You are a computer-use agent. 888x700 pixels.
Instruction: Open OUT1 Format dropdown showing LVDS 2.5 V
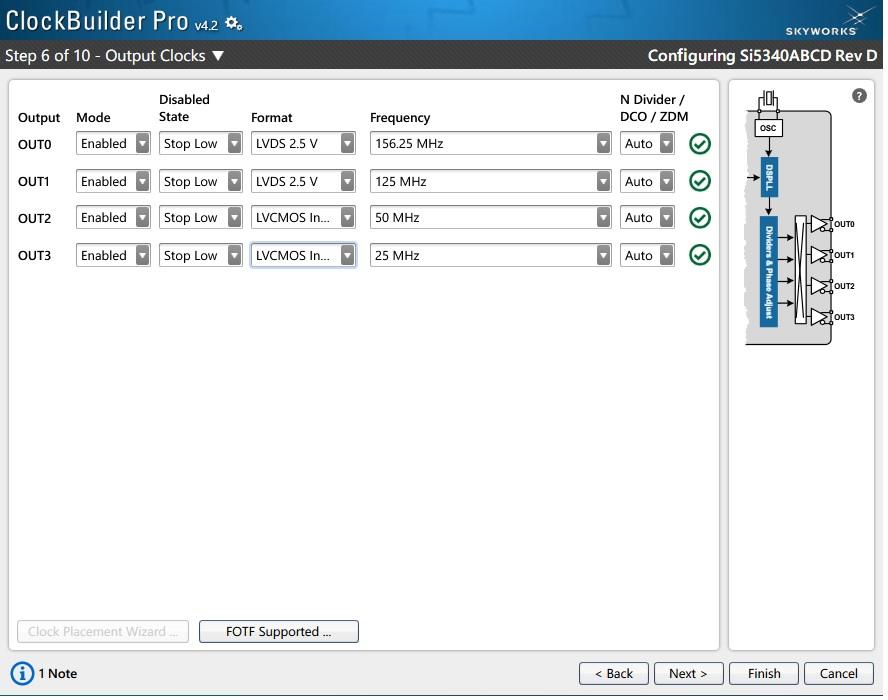(x=303, y=181)
